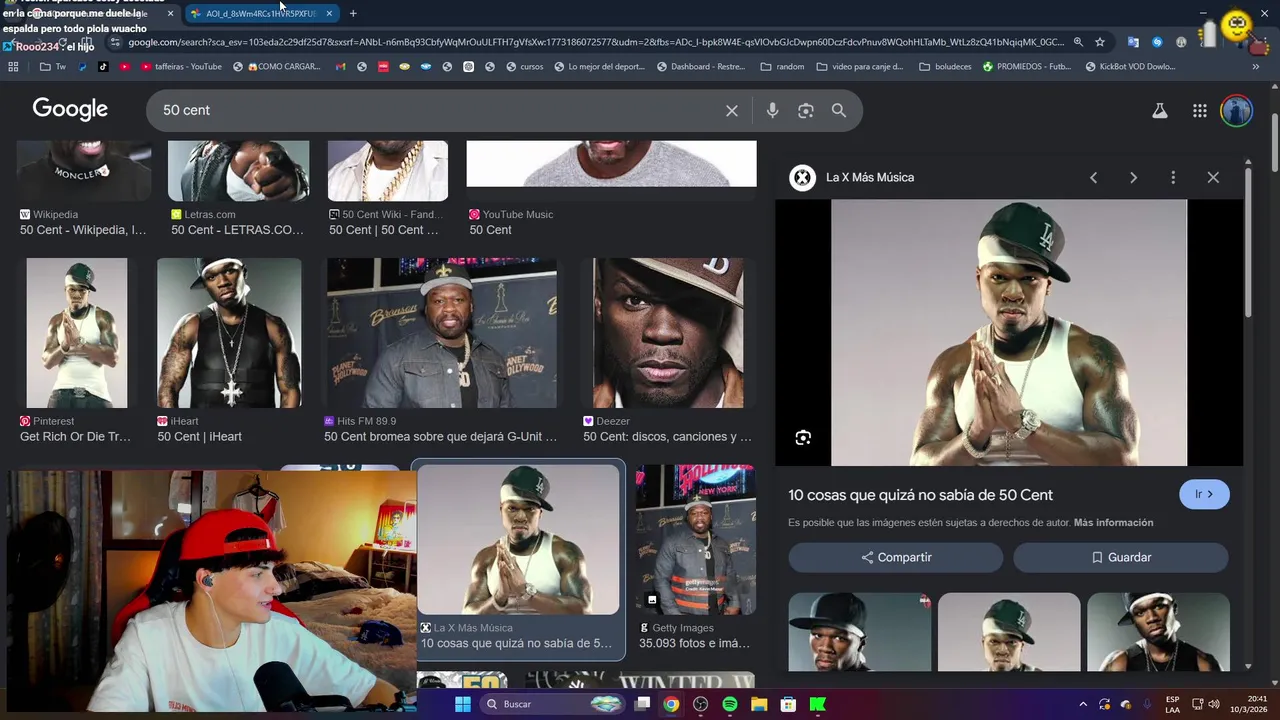This screenshot has width=1280, height=720.
Task: Open middle related image in preview panel
Action: pyautogui.click(x=1009, y=632)
